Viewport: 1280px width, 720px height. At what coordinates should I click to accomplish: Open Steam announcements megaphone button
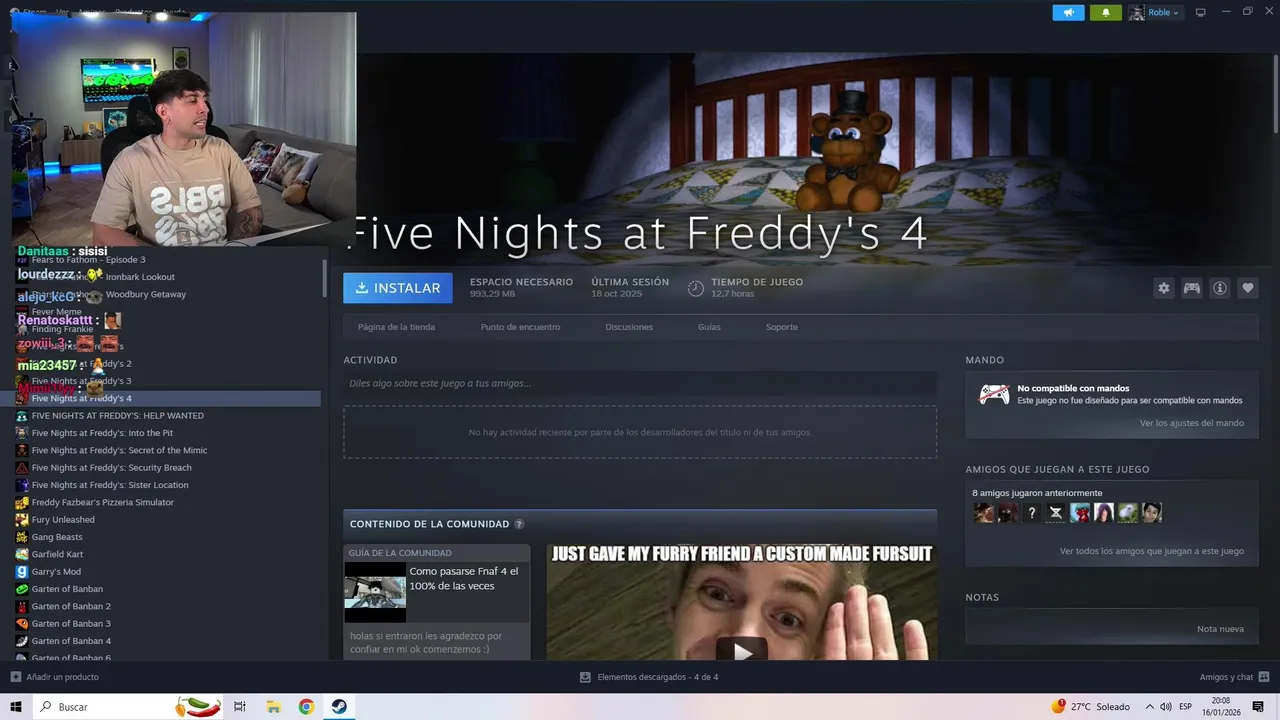pos(1068,13)
